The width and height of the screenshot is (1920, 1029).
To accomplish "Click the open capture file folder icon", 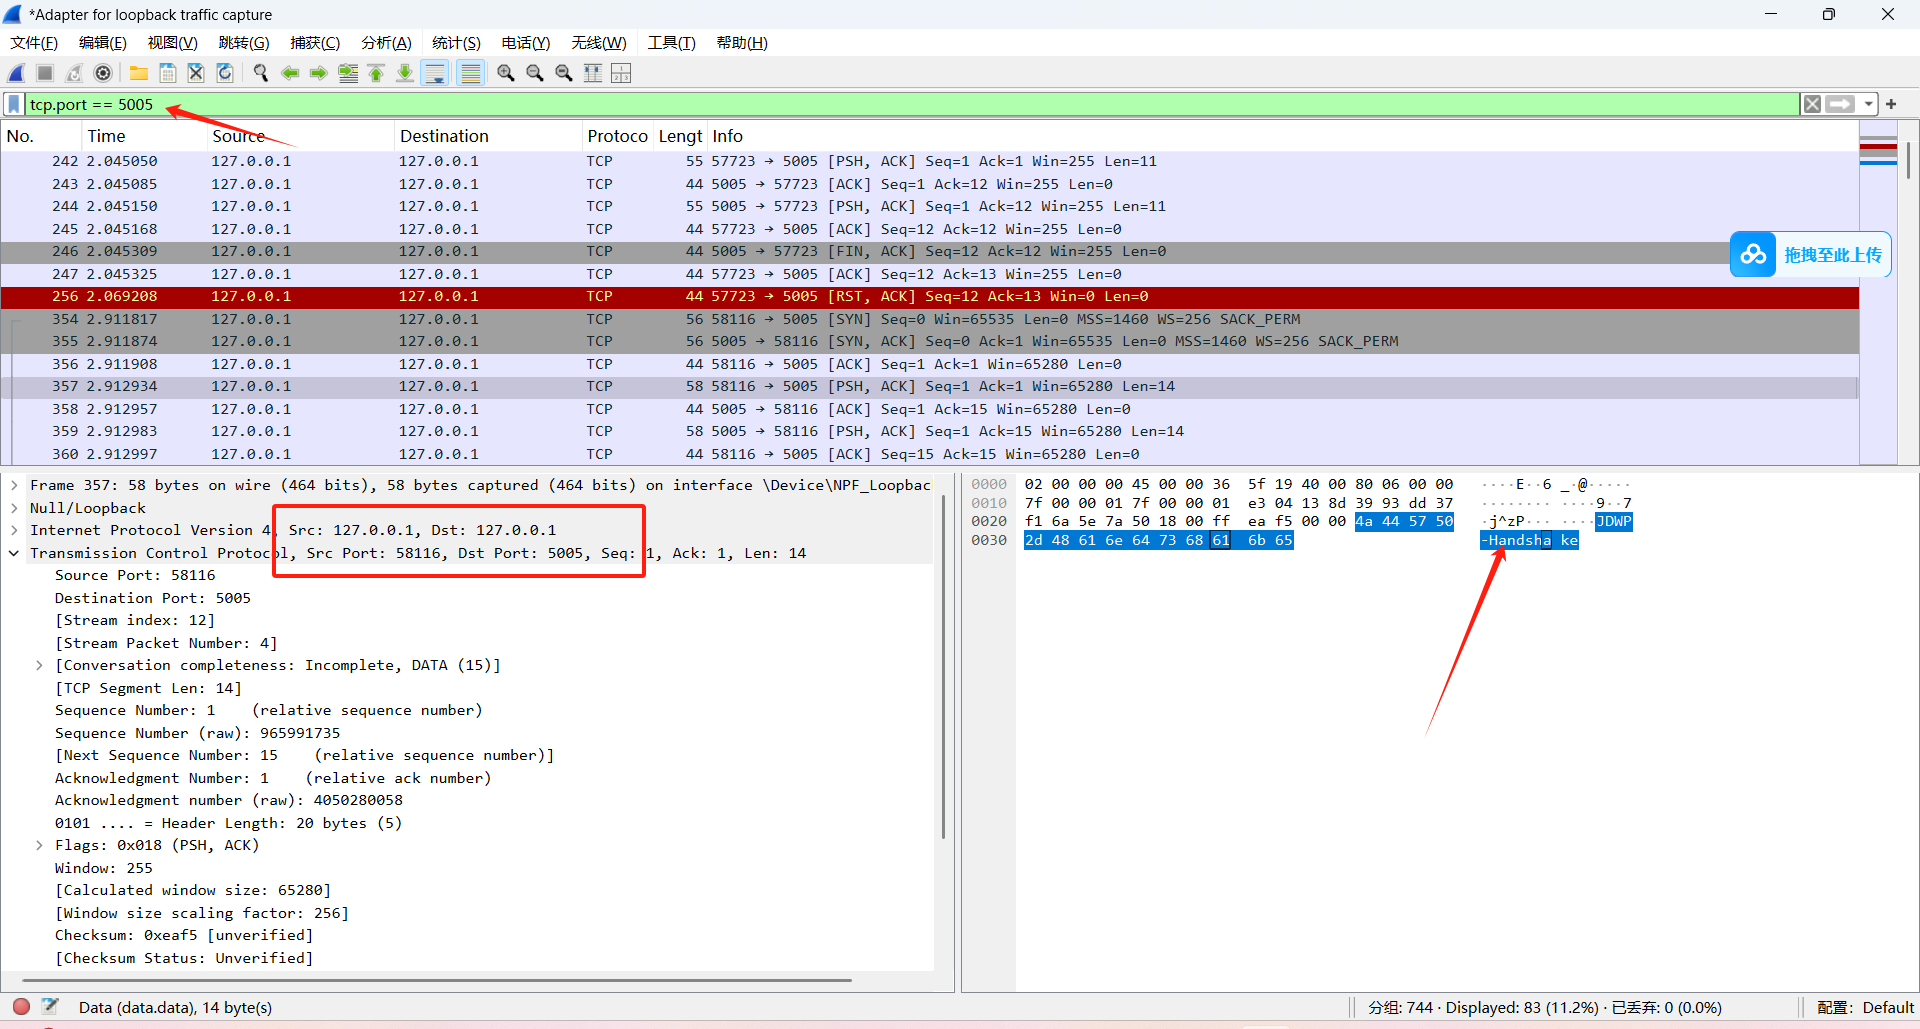I will coord(139,73).
